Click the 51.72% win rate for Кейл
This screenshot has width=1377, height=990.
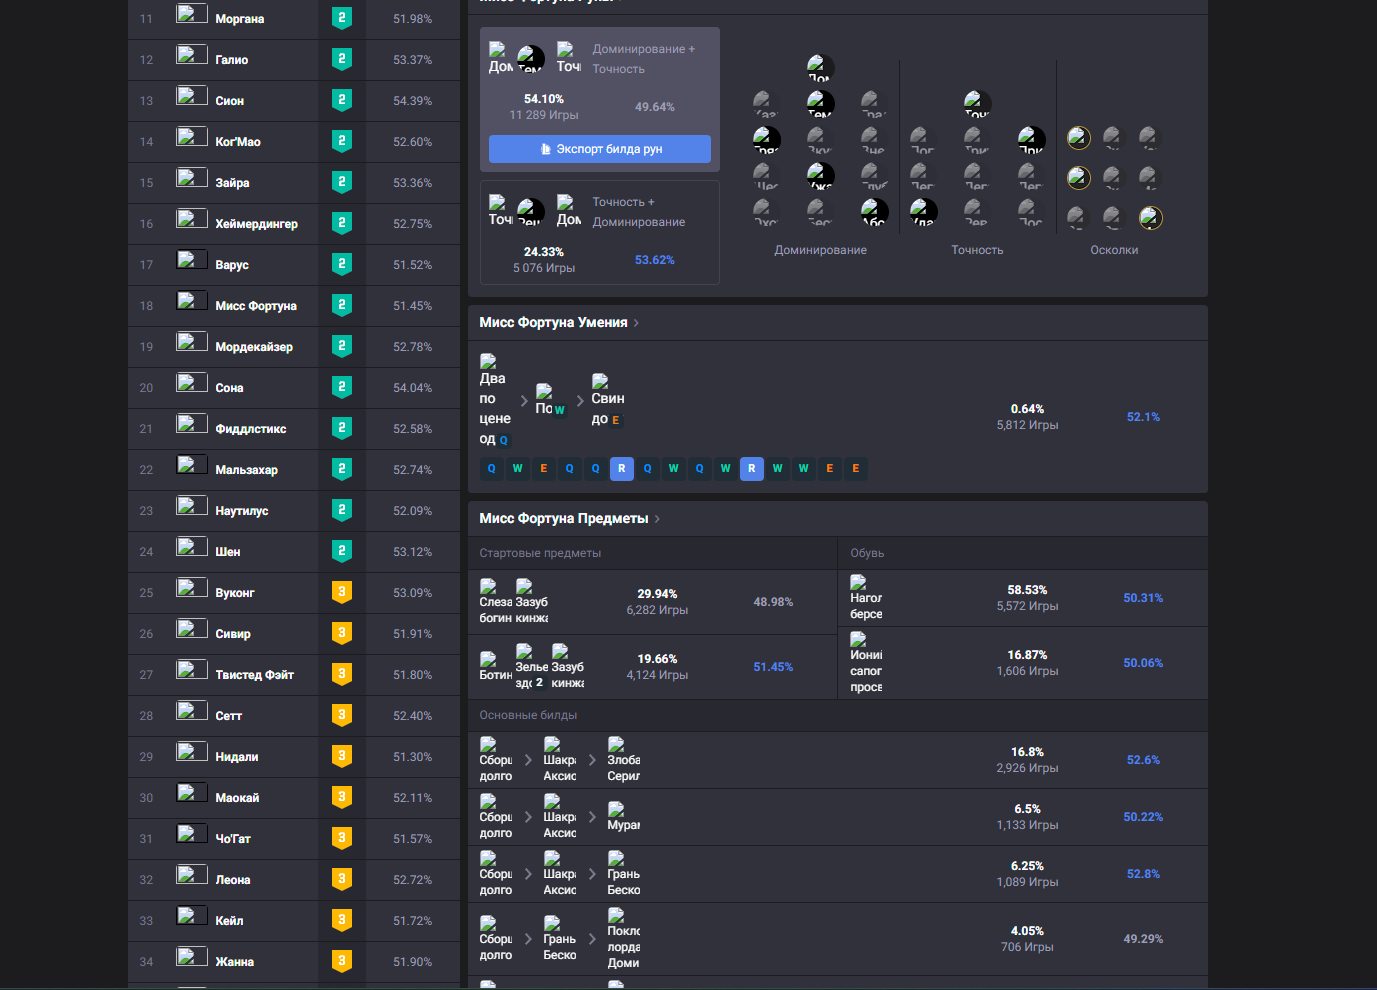(413, 921)
